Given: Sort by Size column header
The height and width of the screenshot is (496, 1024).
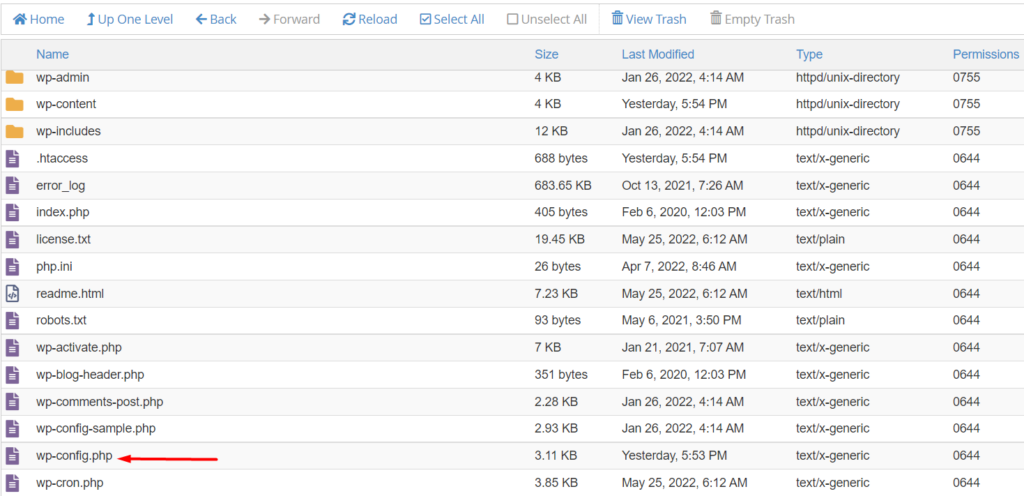Looking at the screenshot, I should (546, 54).
